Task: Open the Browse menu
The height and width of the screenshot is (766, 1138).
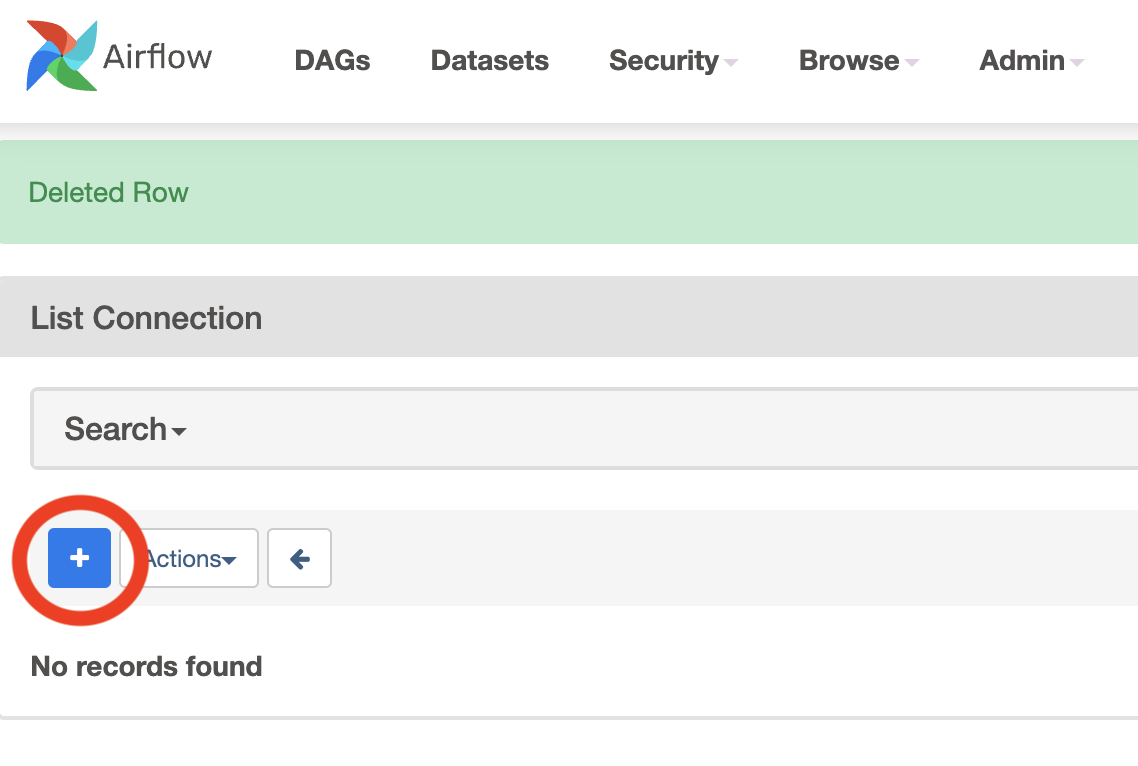Action: 849,61
